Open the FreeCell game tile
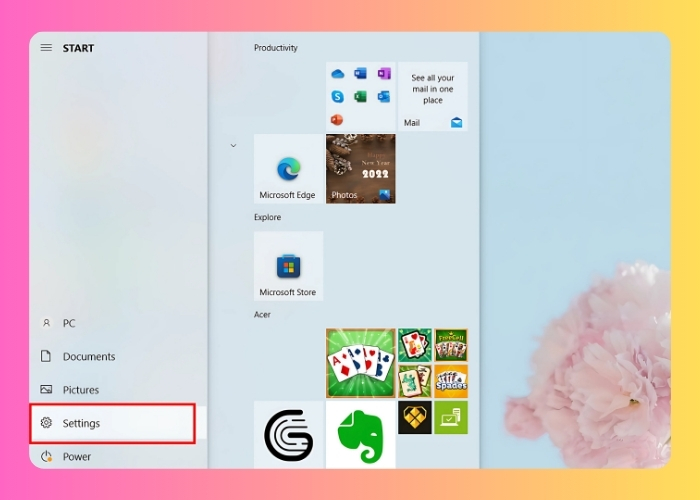 pos(450,345)
